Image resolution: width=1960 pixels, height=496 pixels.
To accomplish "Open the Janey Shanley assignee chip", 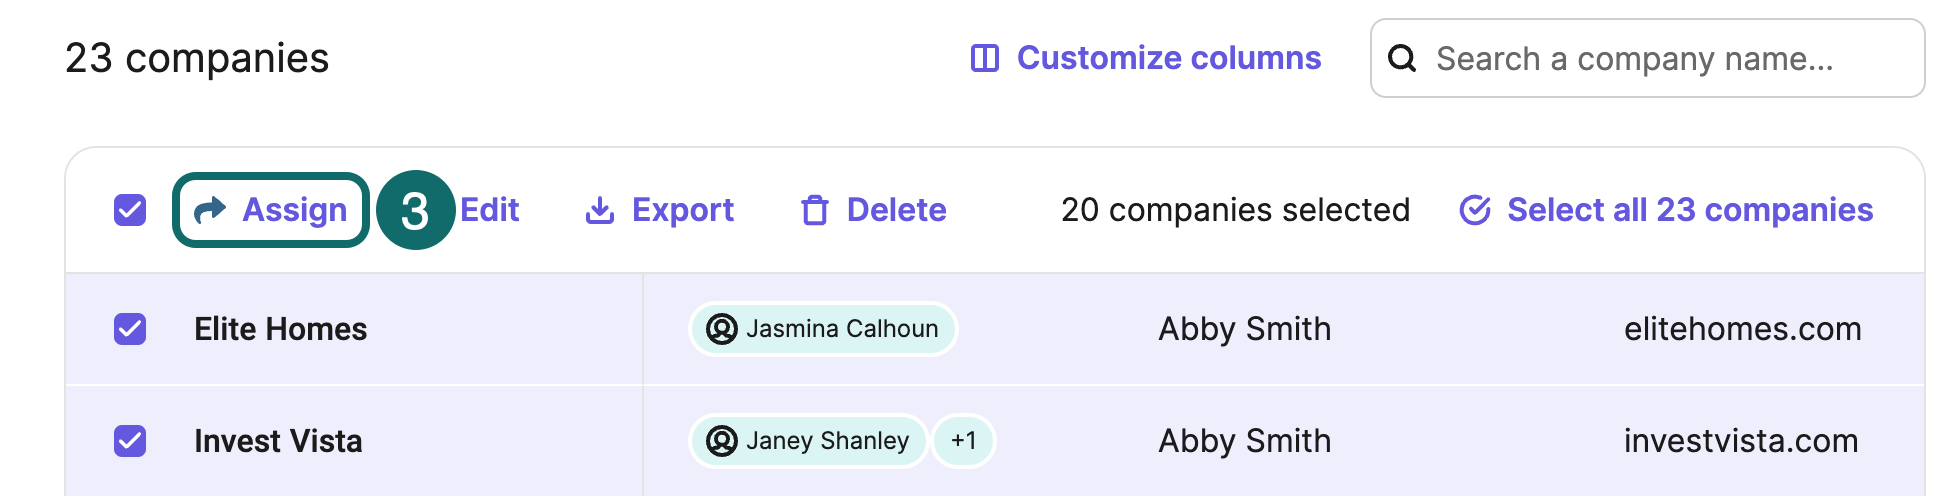I will click(x=827, y=441).
